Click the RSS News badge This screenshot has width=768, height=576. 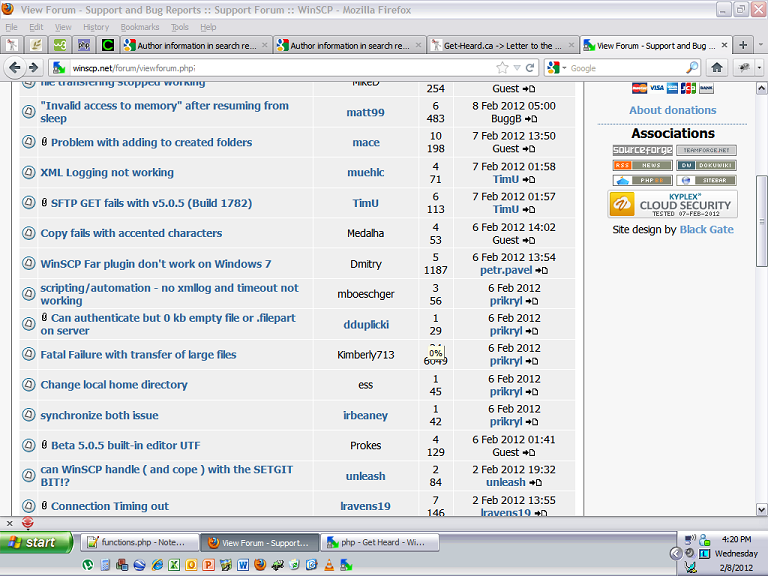click(x=642, y=165)
